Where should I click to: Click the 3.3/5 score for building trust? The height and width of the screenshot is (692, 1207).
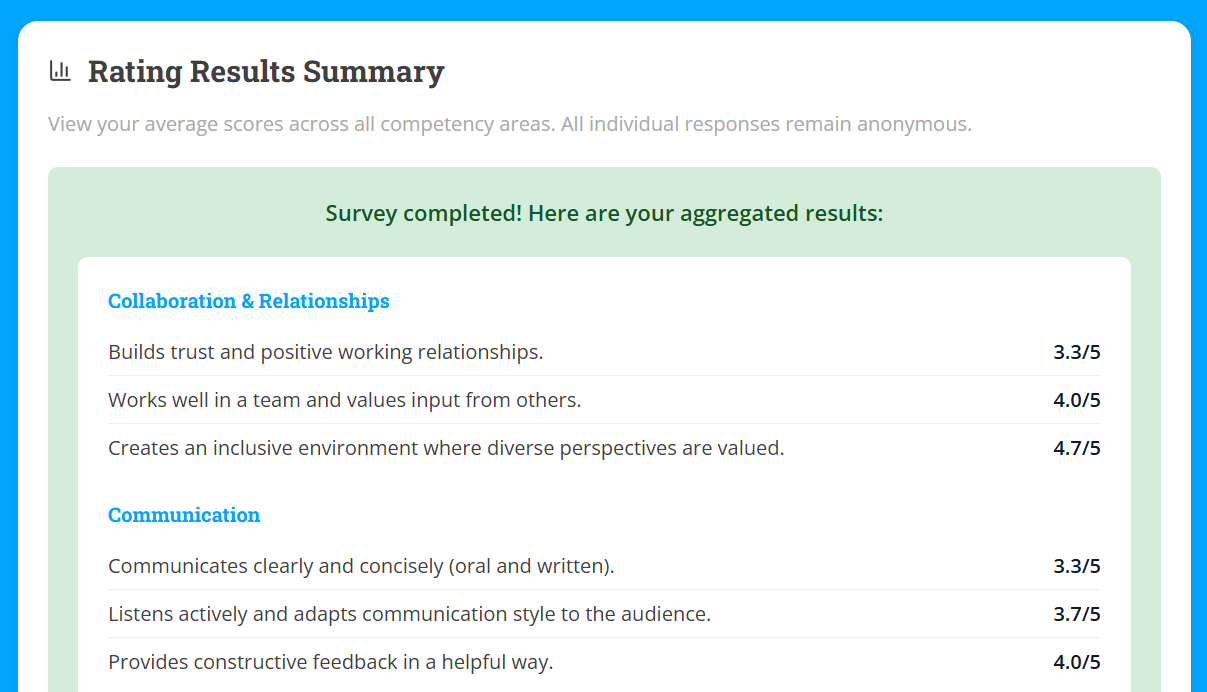pyautogui.click(x=1075, y=351)
